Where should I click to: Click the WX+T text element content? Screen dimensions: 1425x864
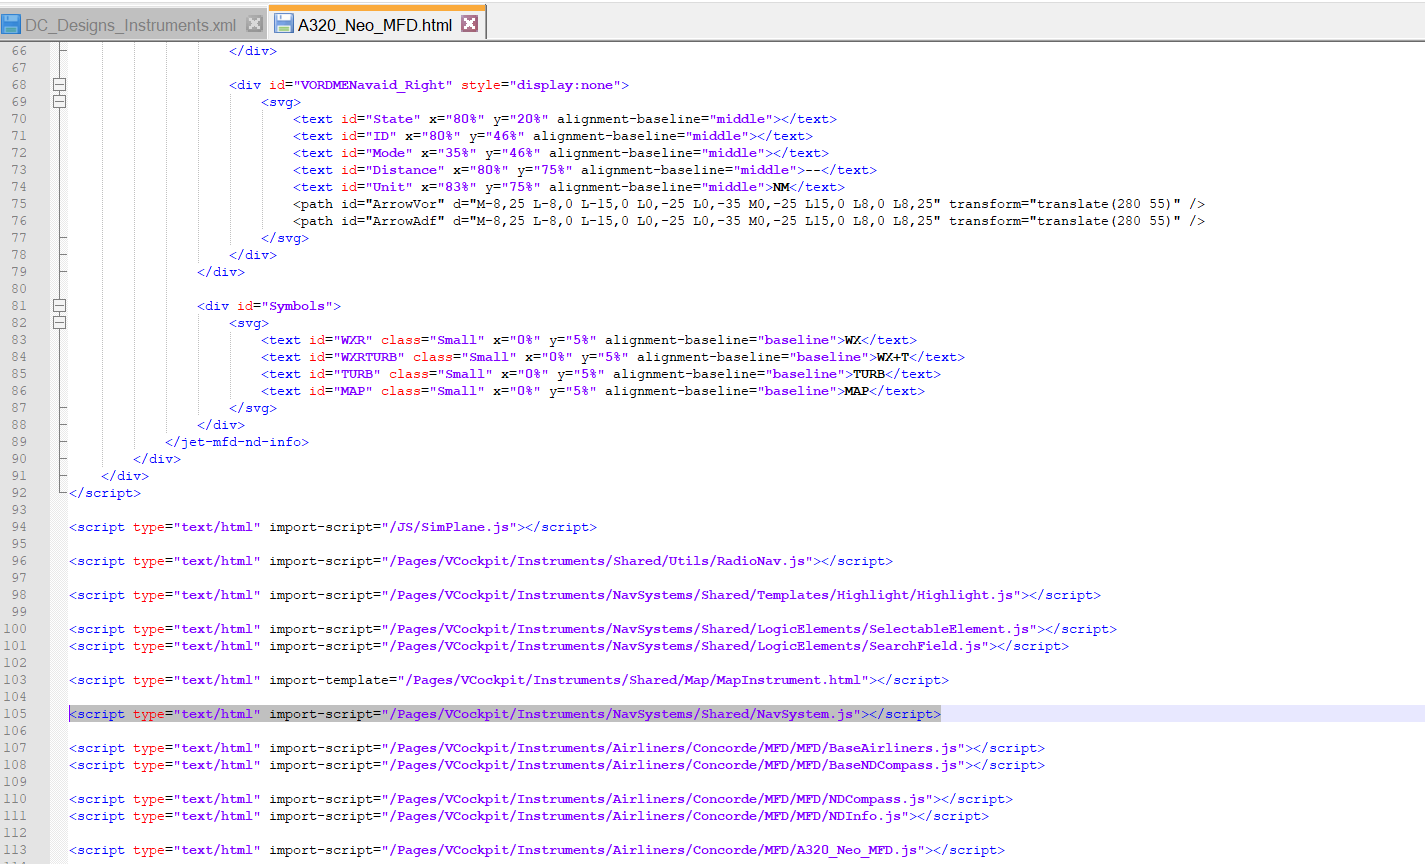(892, 357)
